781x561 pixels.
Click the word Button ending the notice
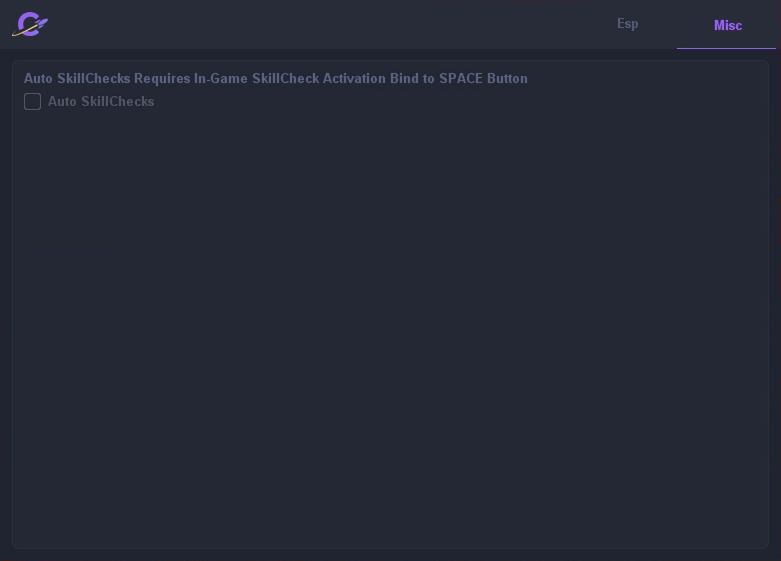point(507,79)
